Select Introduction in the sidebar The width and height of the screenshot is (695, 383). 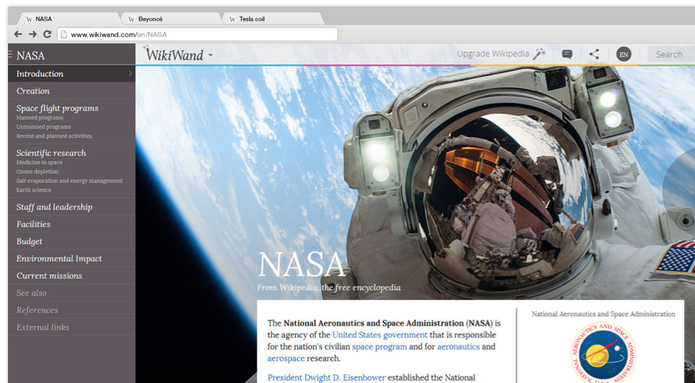(x=71, y=74)
